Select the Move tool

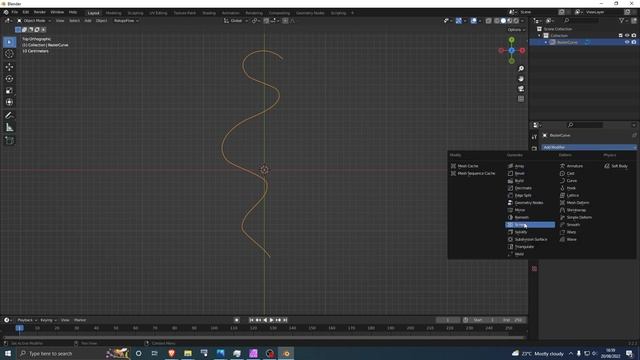pos(9,67)
